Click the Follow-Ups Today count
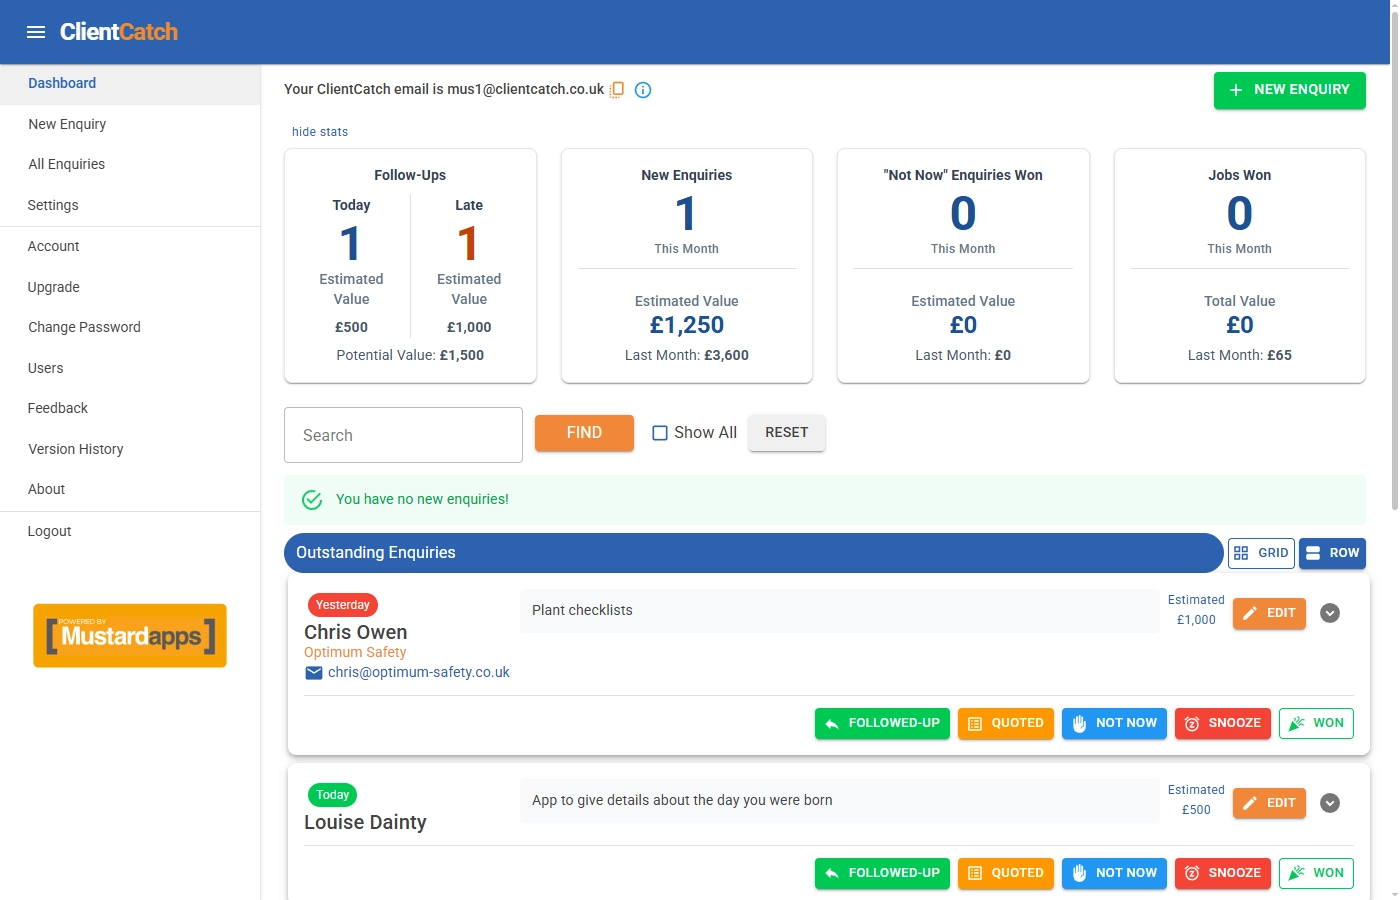This screenshot has width=1400, height=900. [350, 243]
